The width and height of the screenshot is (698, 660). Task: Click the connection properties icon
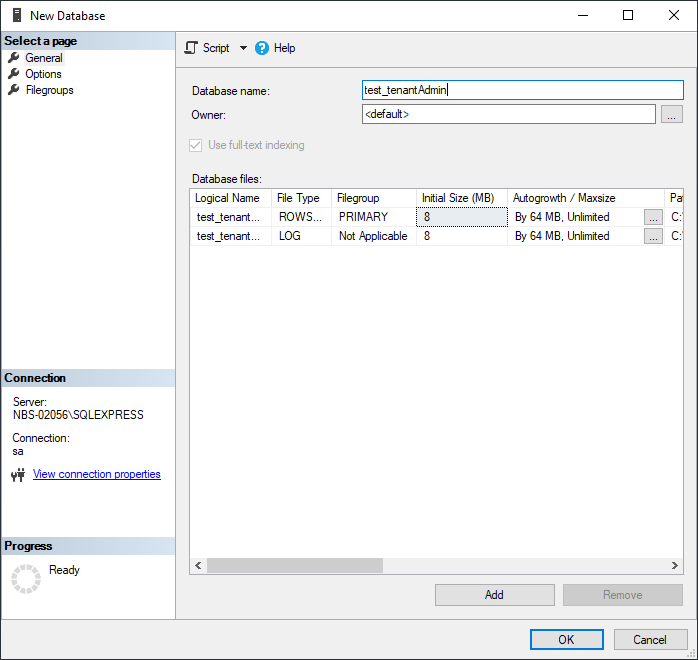(x=17, y=475)
